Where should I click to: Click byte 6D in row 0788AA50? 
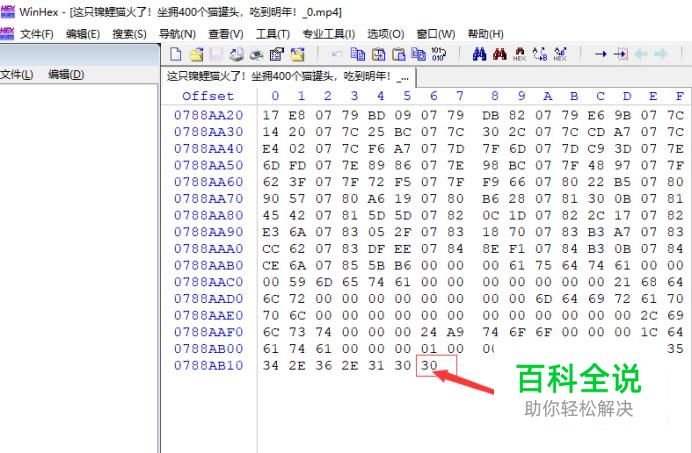[271, 165]
